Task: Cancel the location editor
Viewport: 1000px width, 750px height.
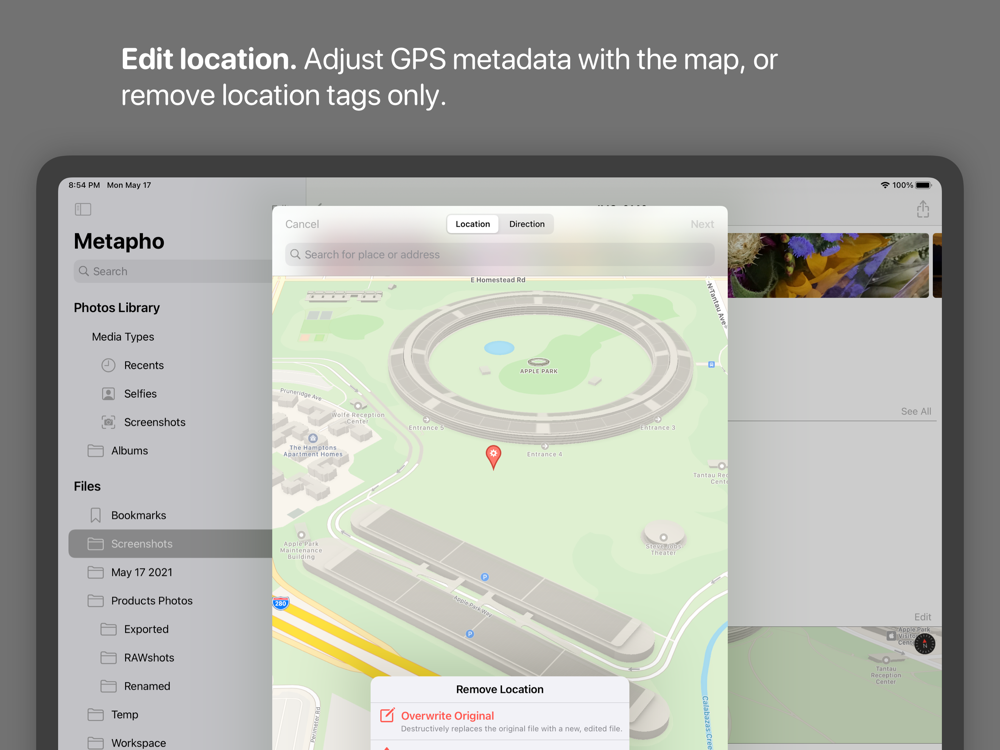Action: pos(302,224)
